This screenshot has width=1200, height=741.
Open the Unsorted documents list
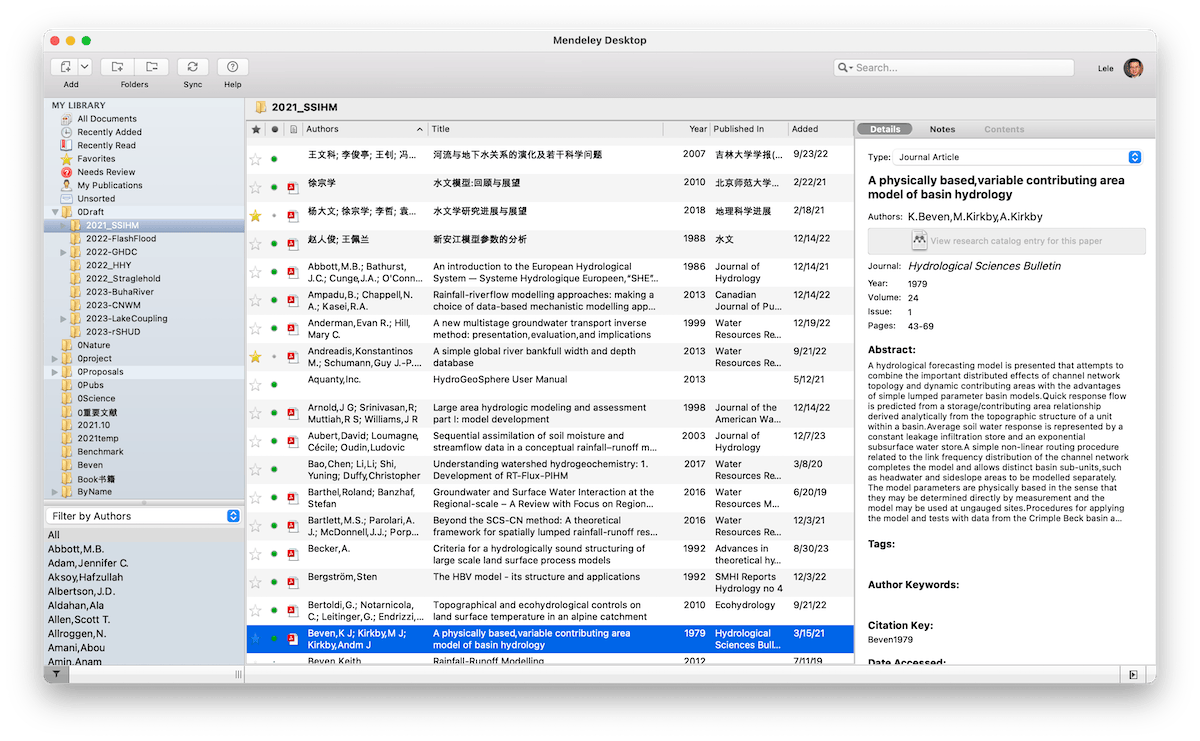pyautogui.click(x=96, y=199)
